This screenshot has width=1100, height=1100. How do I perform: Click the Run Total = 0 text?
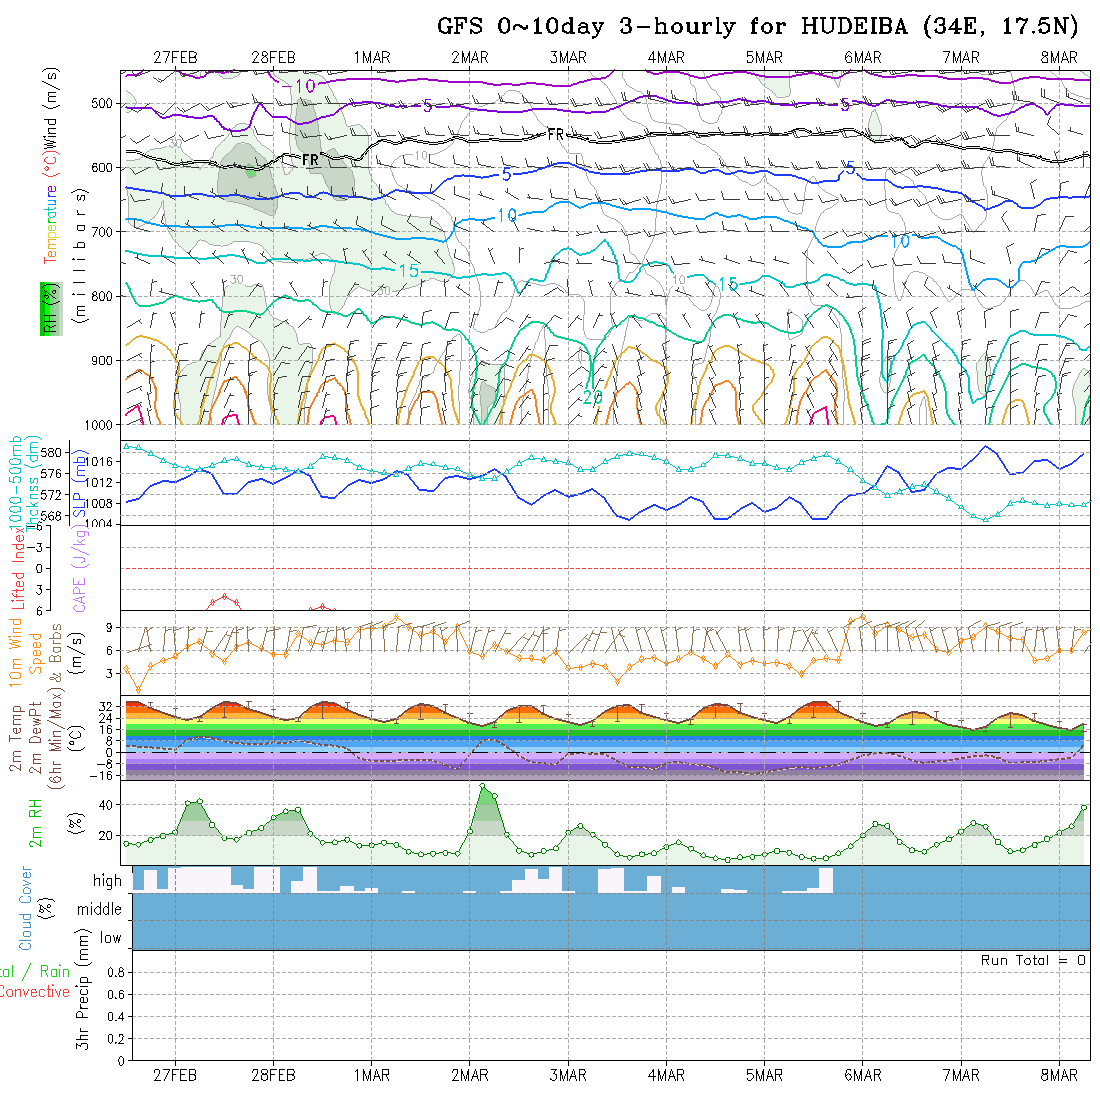click(x=1033, y=960)
